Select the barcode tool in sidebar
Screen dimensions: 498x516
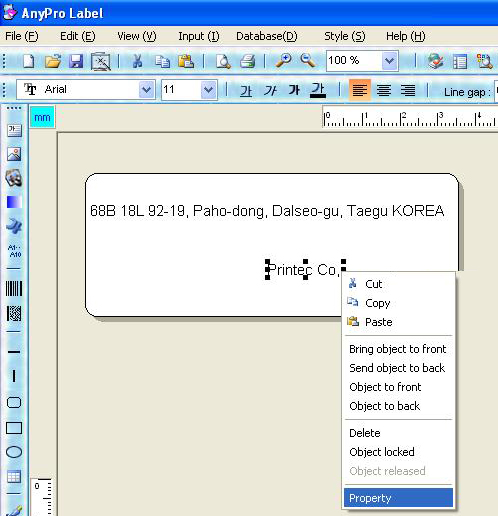tap(14, 288)
